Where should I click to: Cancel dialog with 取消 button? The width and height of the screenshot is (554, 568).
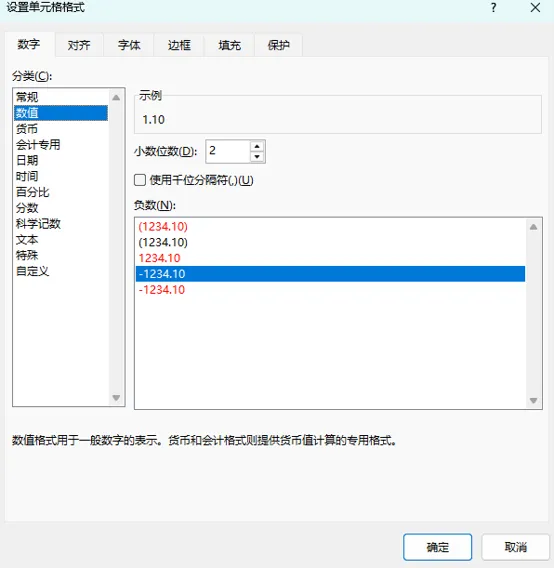[x=515, y=547]
